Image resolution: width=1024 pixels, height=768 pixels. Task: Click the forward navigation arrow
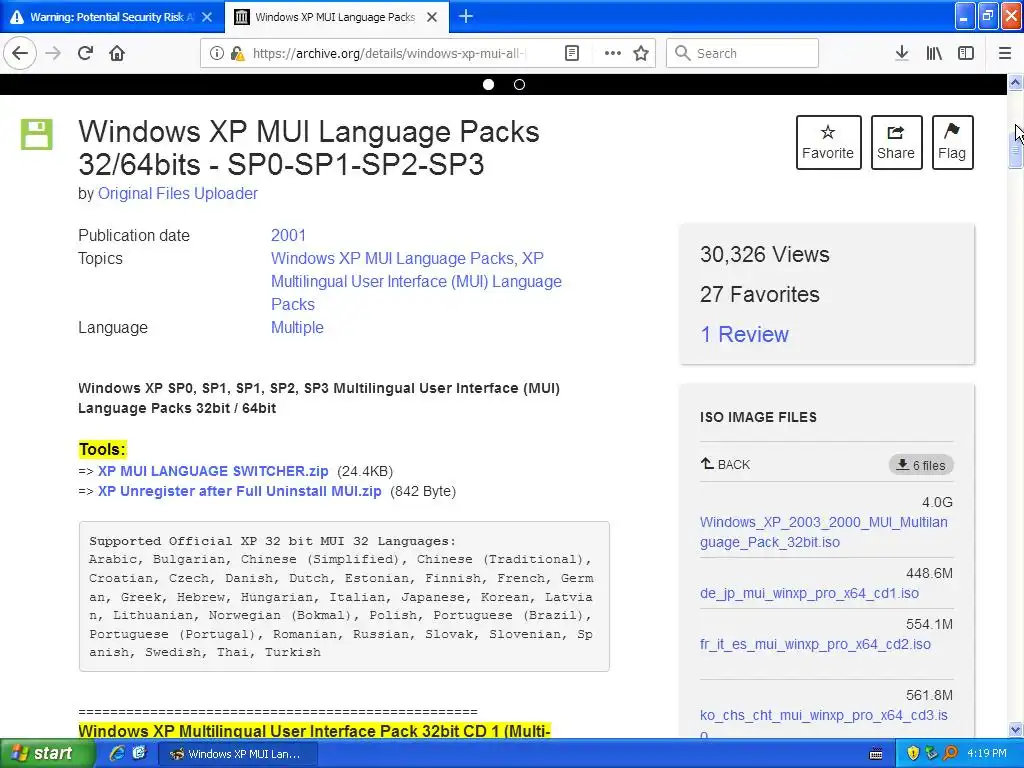[x=54, y=53]
